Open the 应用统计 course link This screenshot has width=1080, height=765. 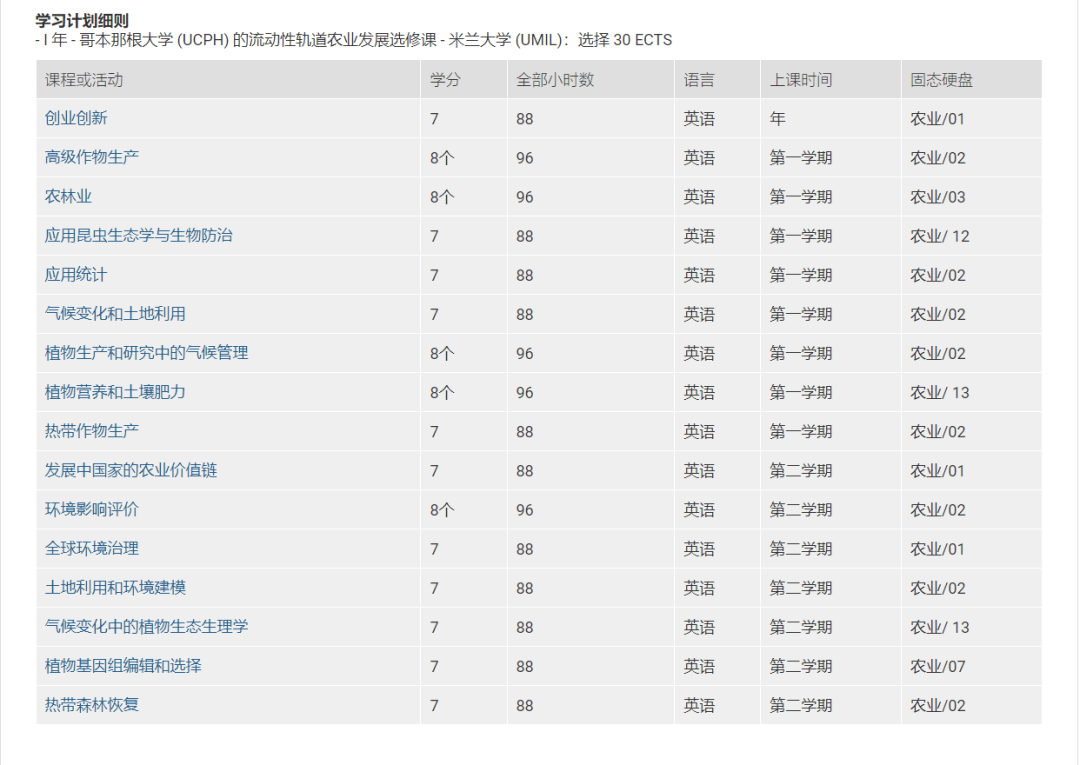pyautogui.click(x=76, y=275)
